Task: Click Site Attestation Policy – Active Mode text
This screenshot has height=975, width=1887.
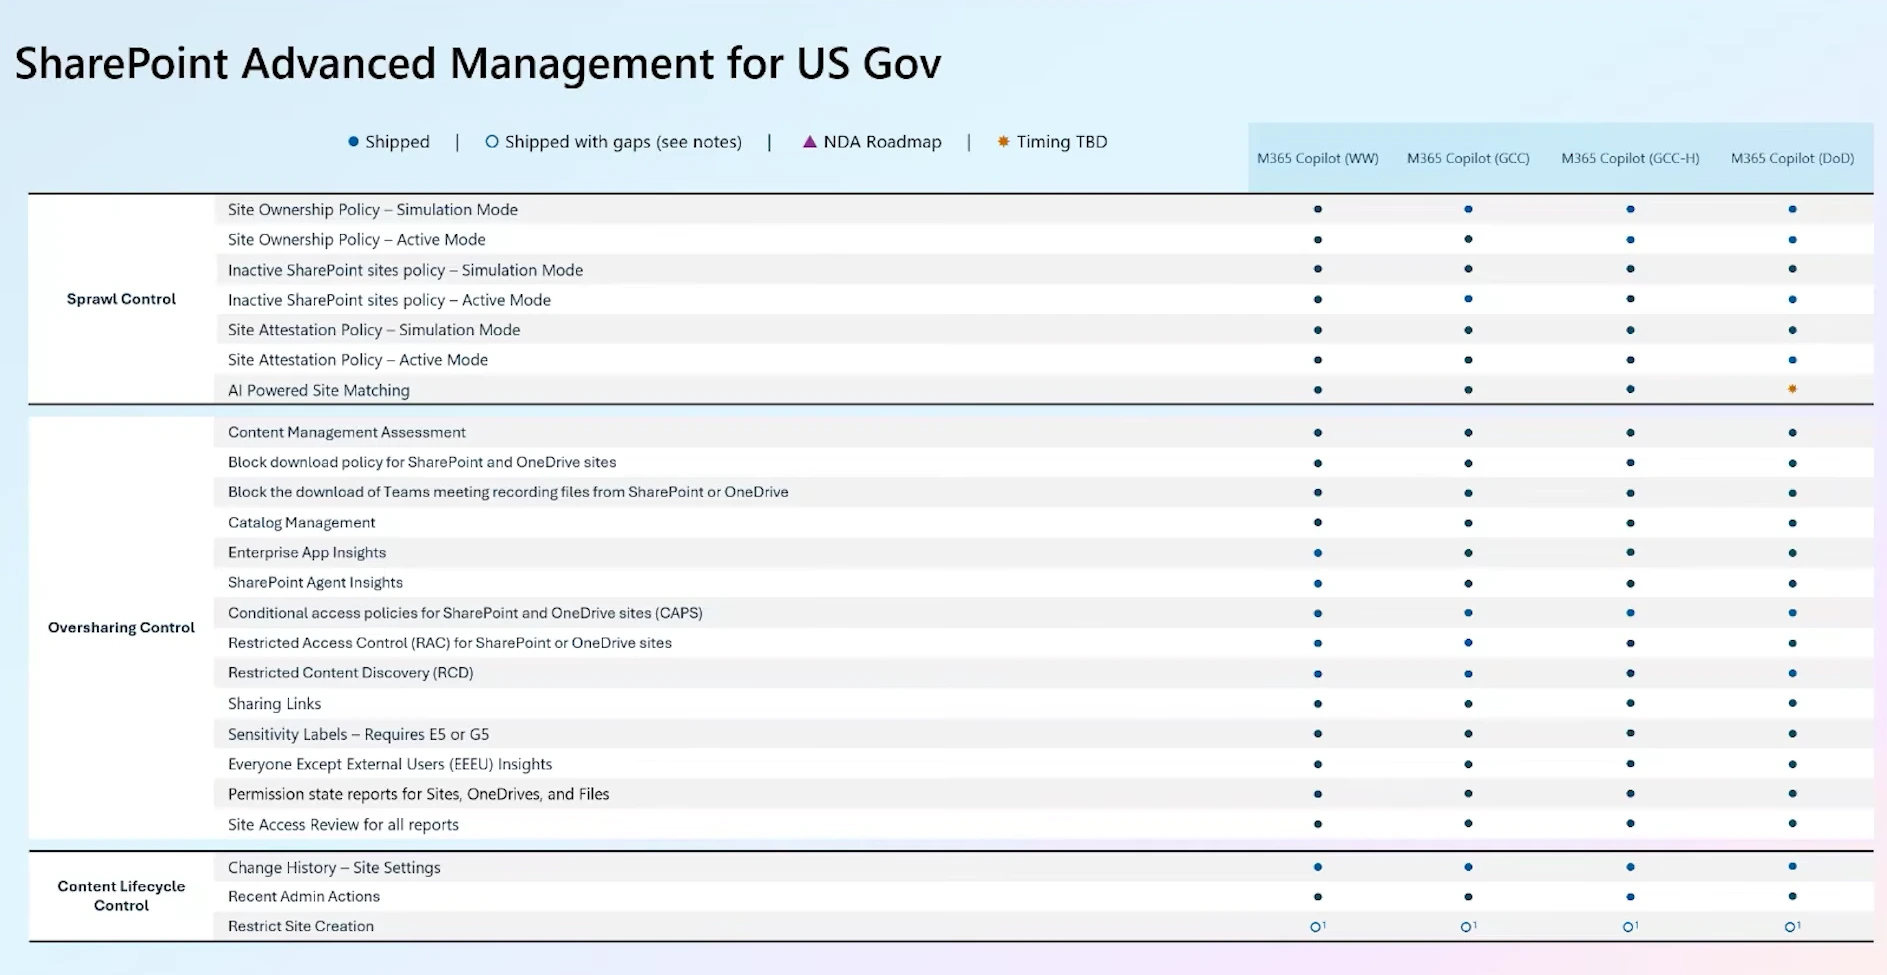Action: click(x=358, y=360)
